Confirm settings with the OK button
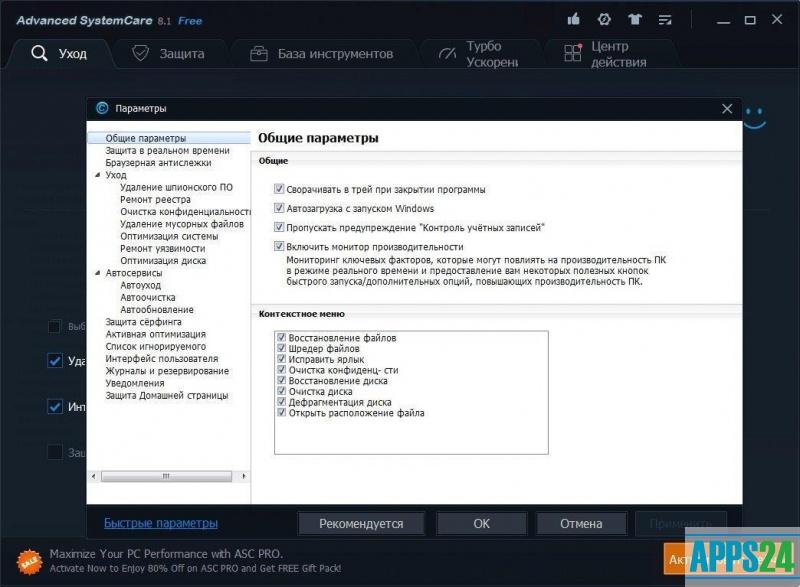Viewport: 800px width, 587px height. pyautogui.click(x=481, y=523)
